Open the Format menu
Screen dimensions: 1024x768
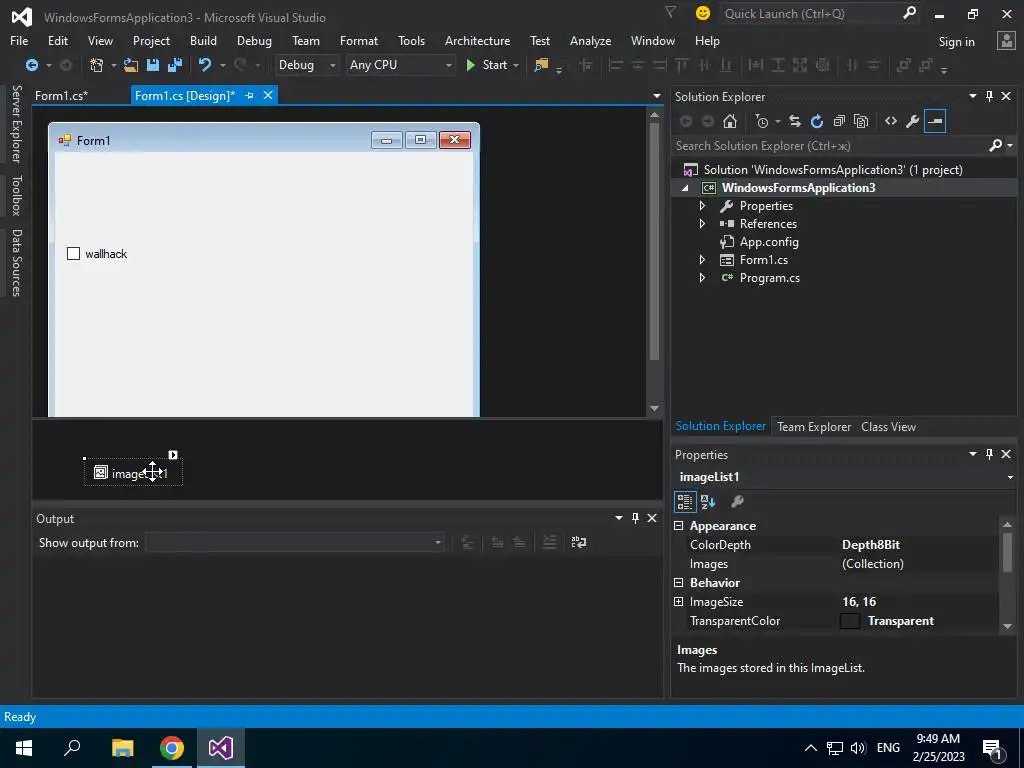(x=359, y=40)
